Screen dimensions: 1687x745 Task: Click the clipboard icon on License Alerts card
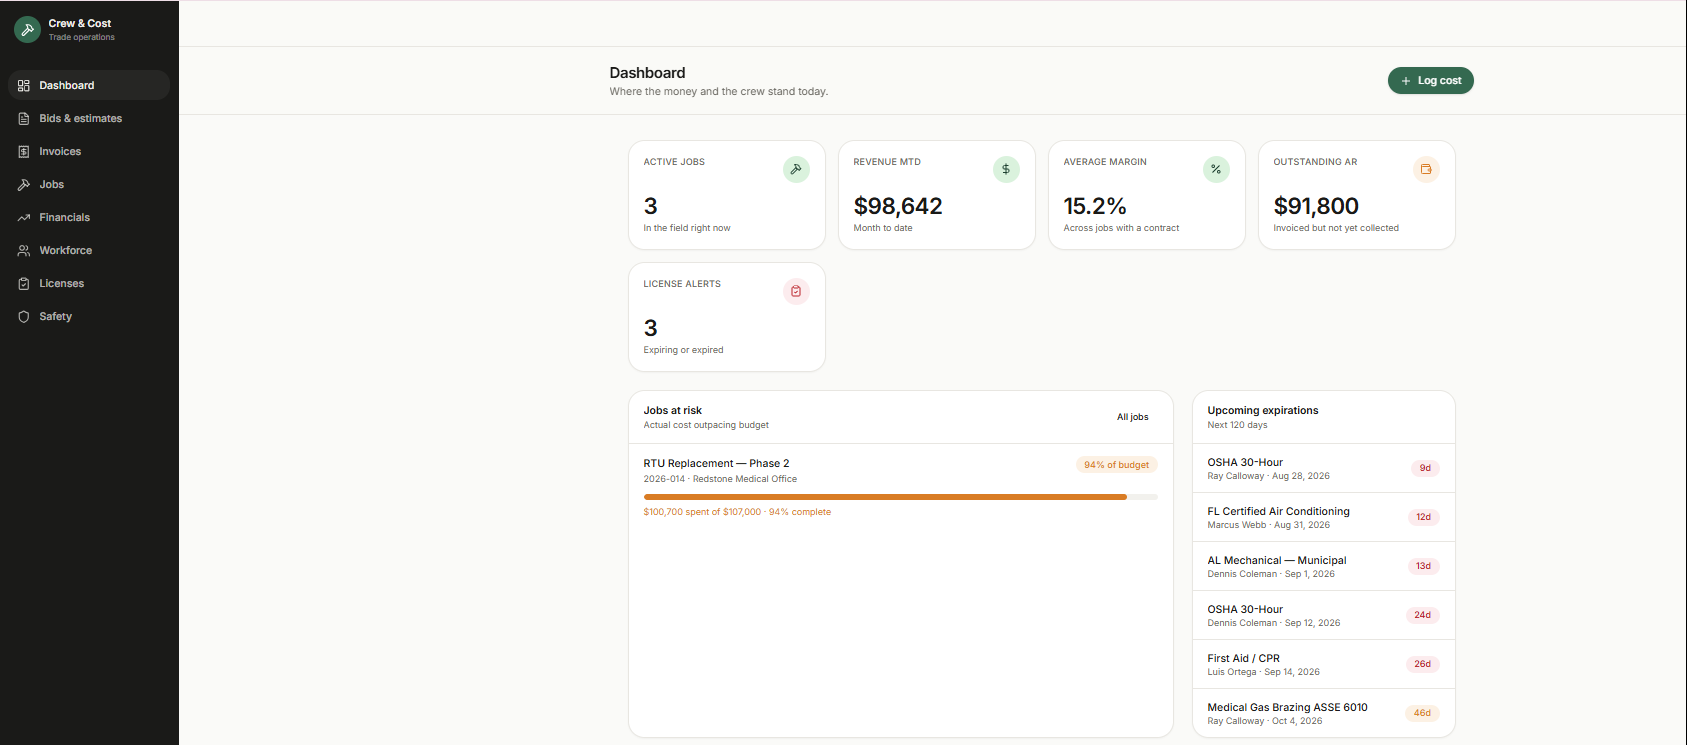coord(796,291)
